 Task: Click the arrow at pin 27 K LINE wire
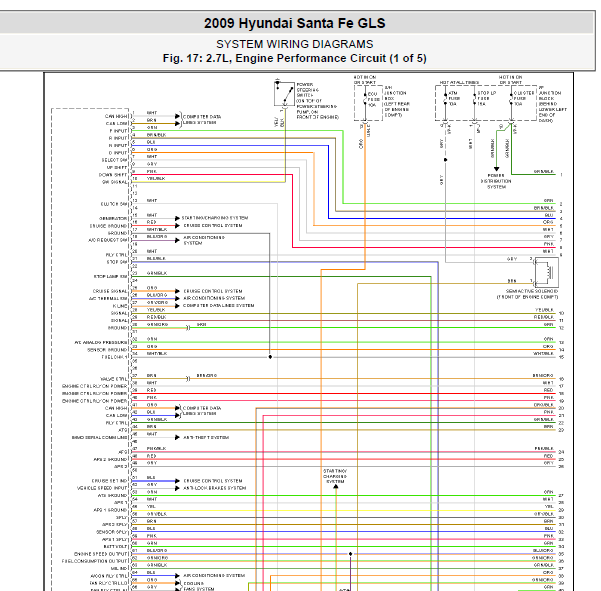[x=177, y=306]
